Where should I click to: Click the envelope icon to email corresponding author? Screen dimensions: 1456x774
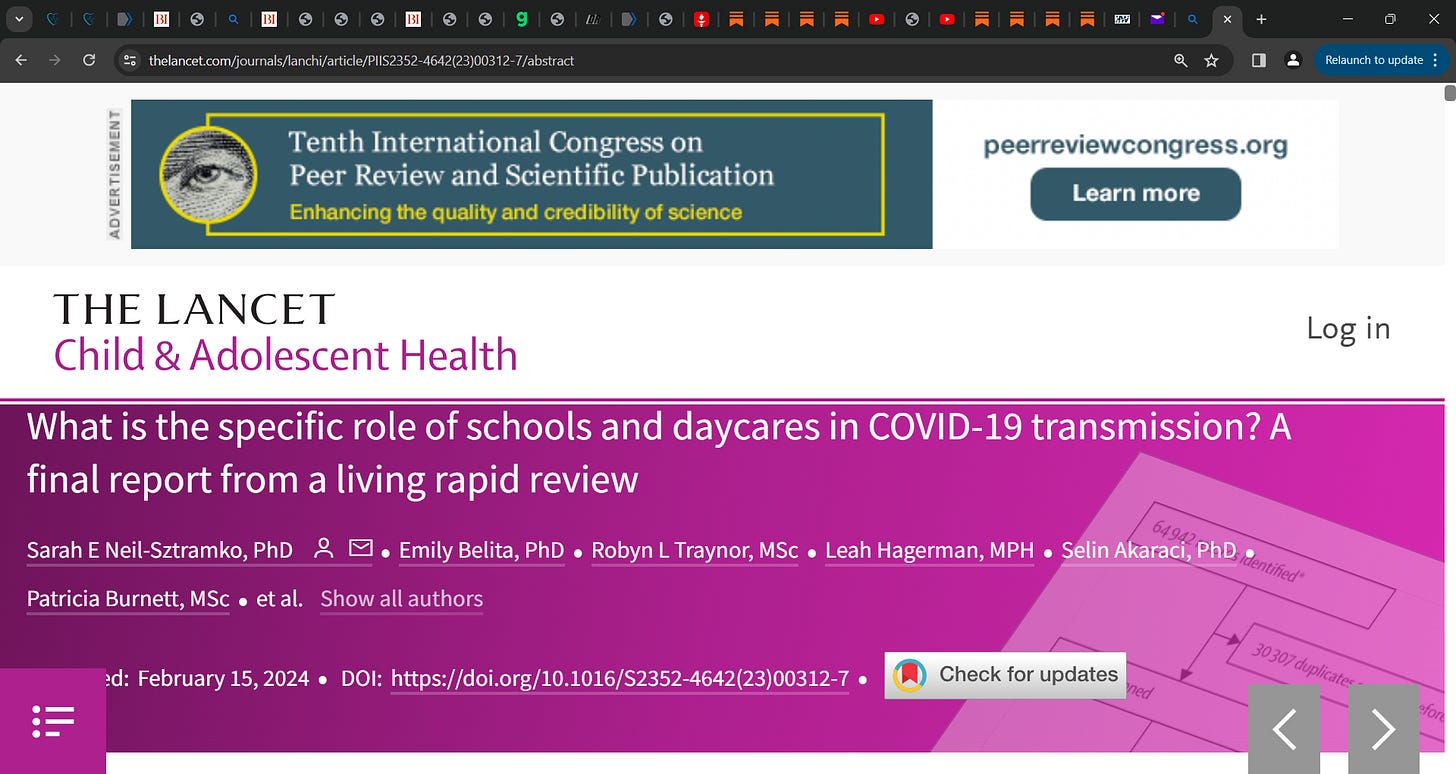pyautogui.click(x=360, y=548)
